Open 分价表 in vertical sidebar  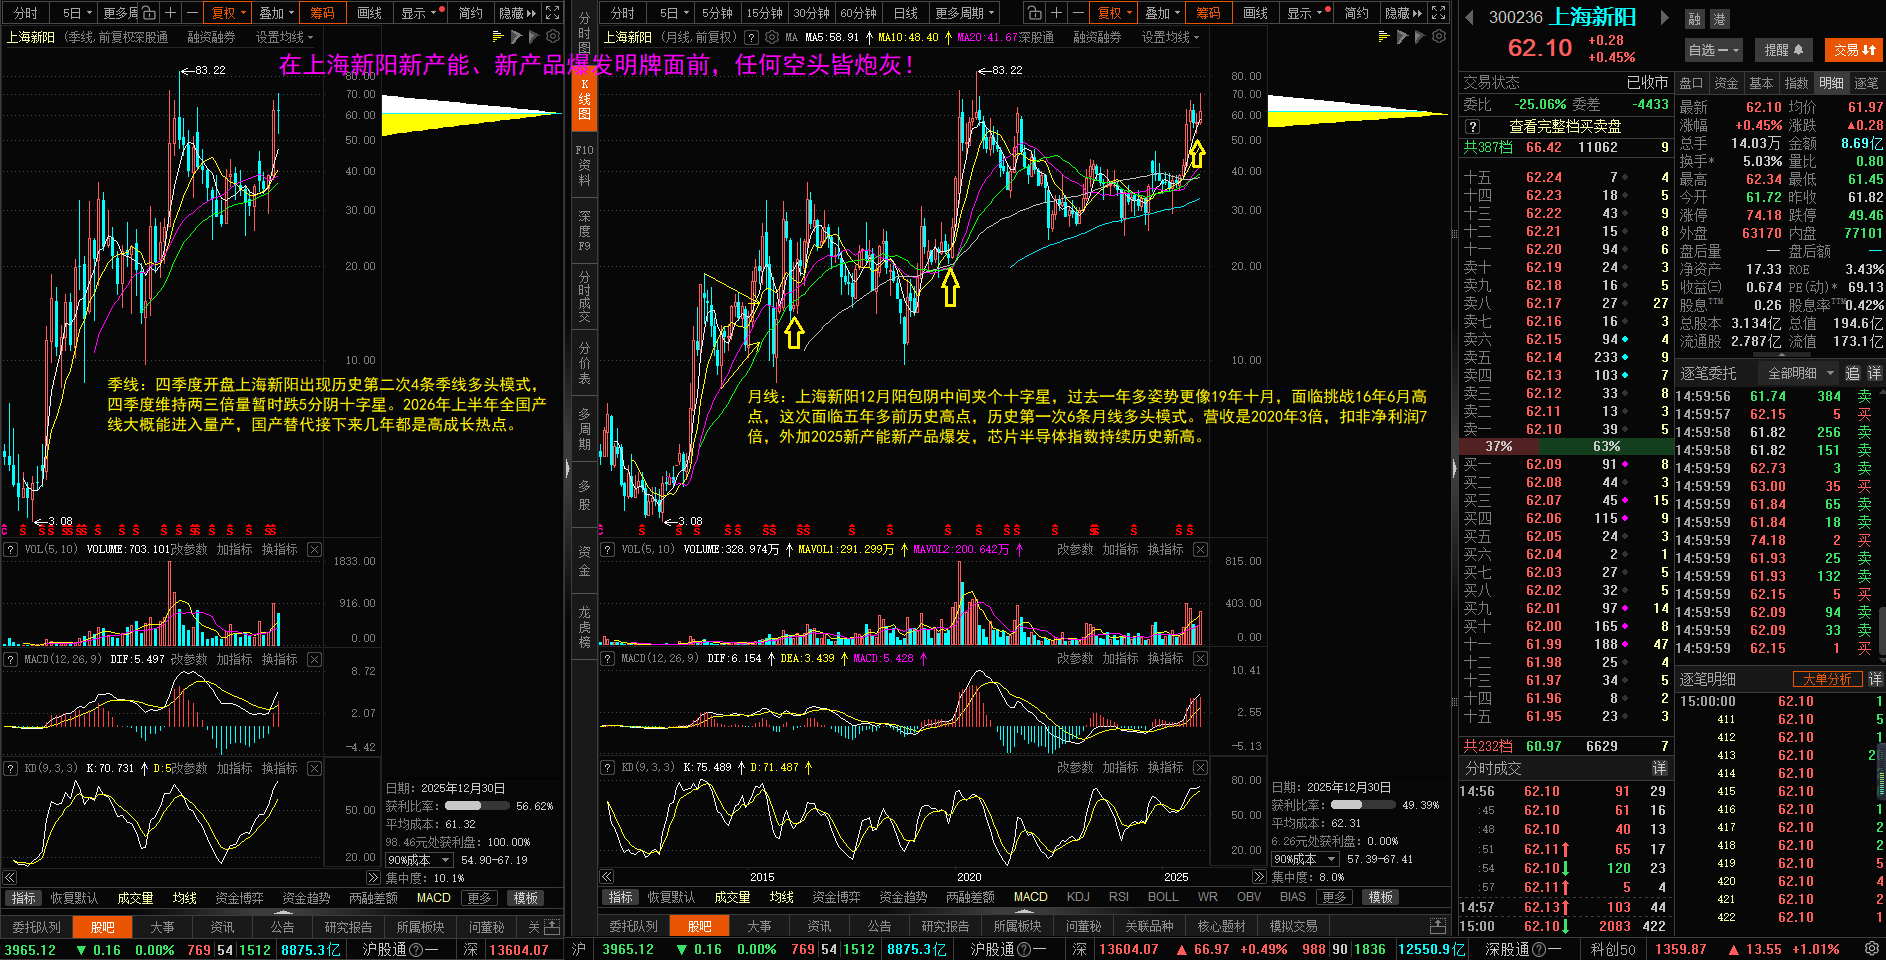585,364
